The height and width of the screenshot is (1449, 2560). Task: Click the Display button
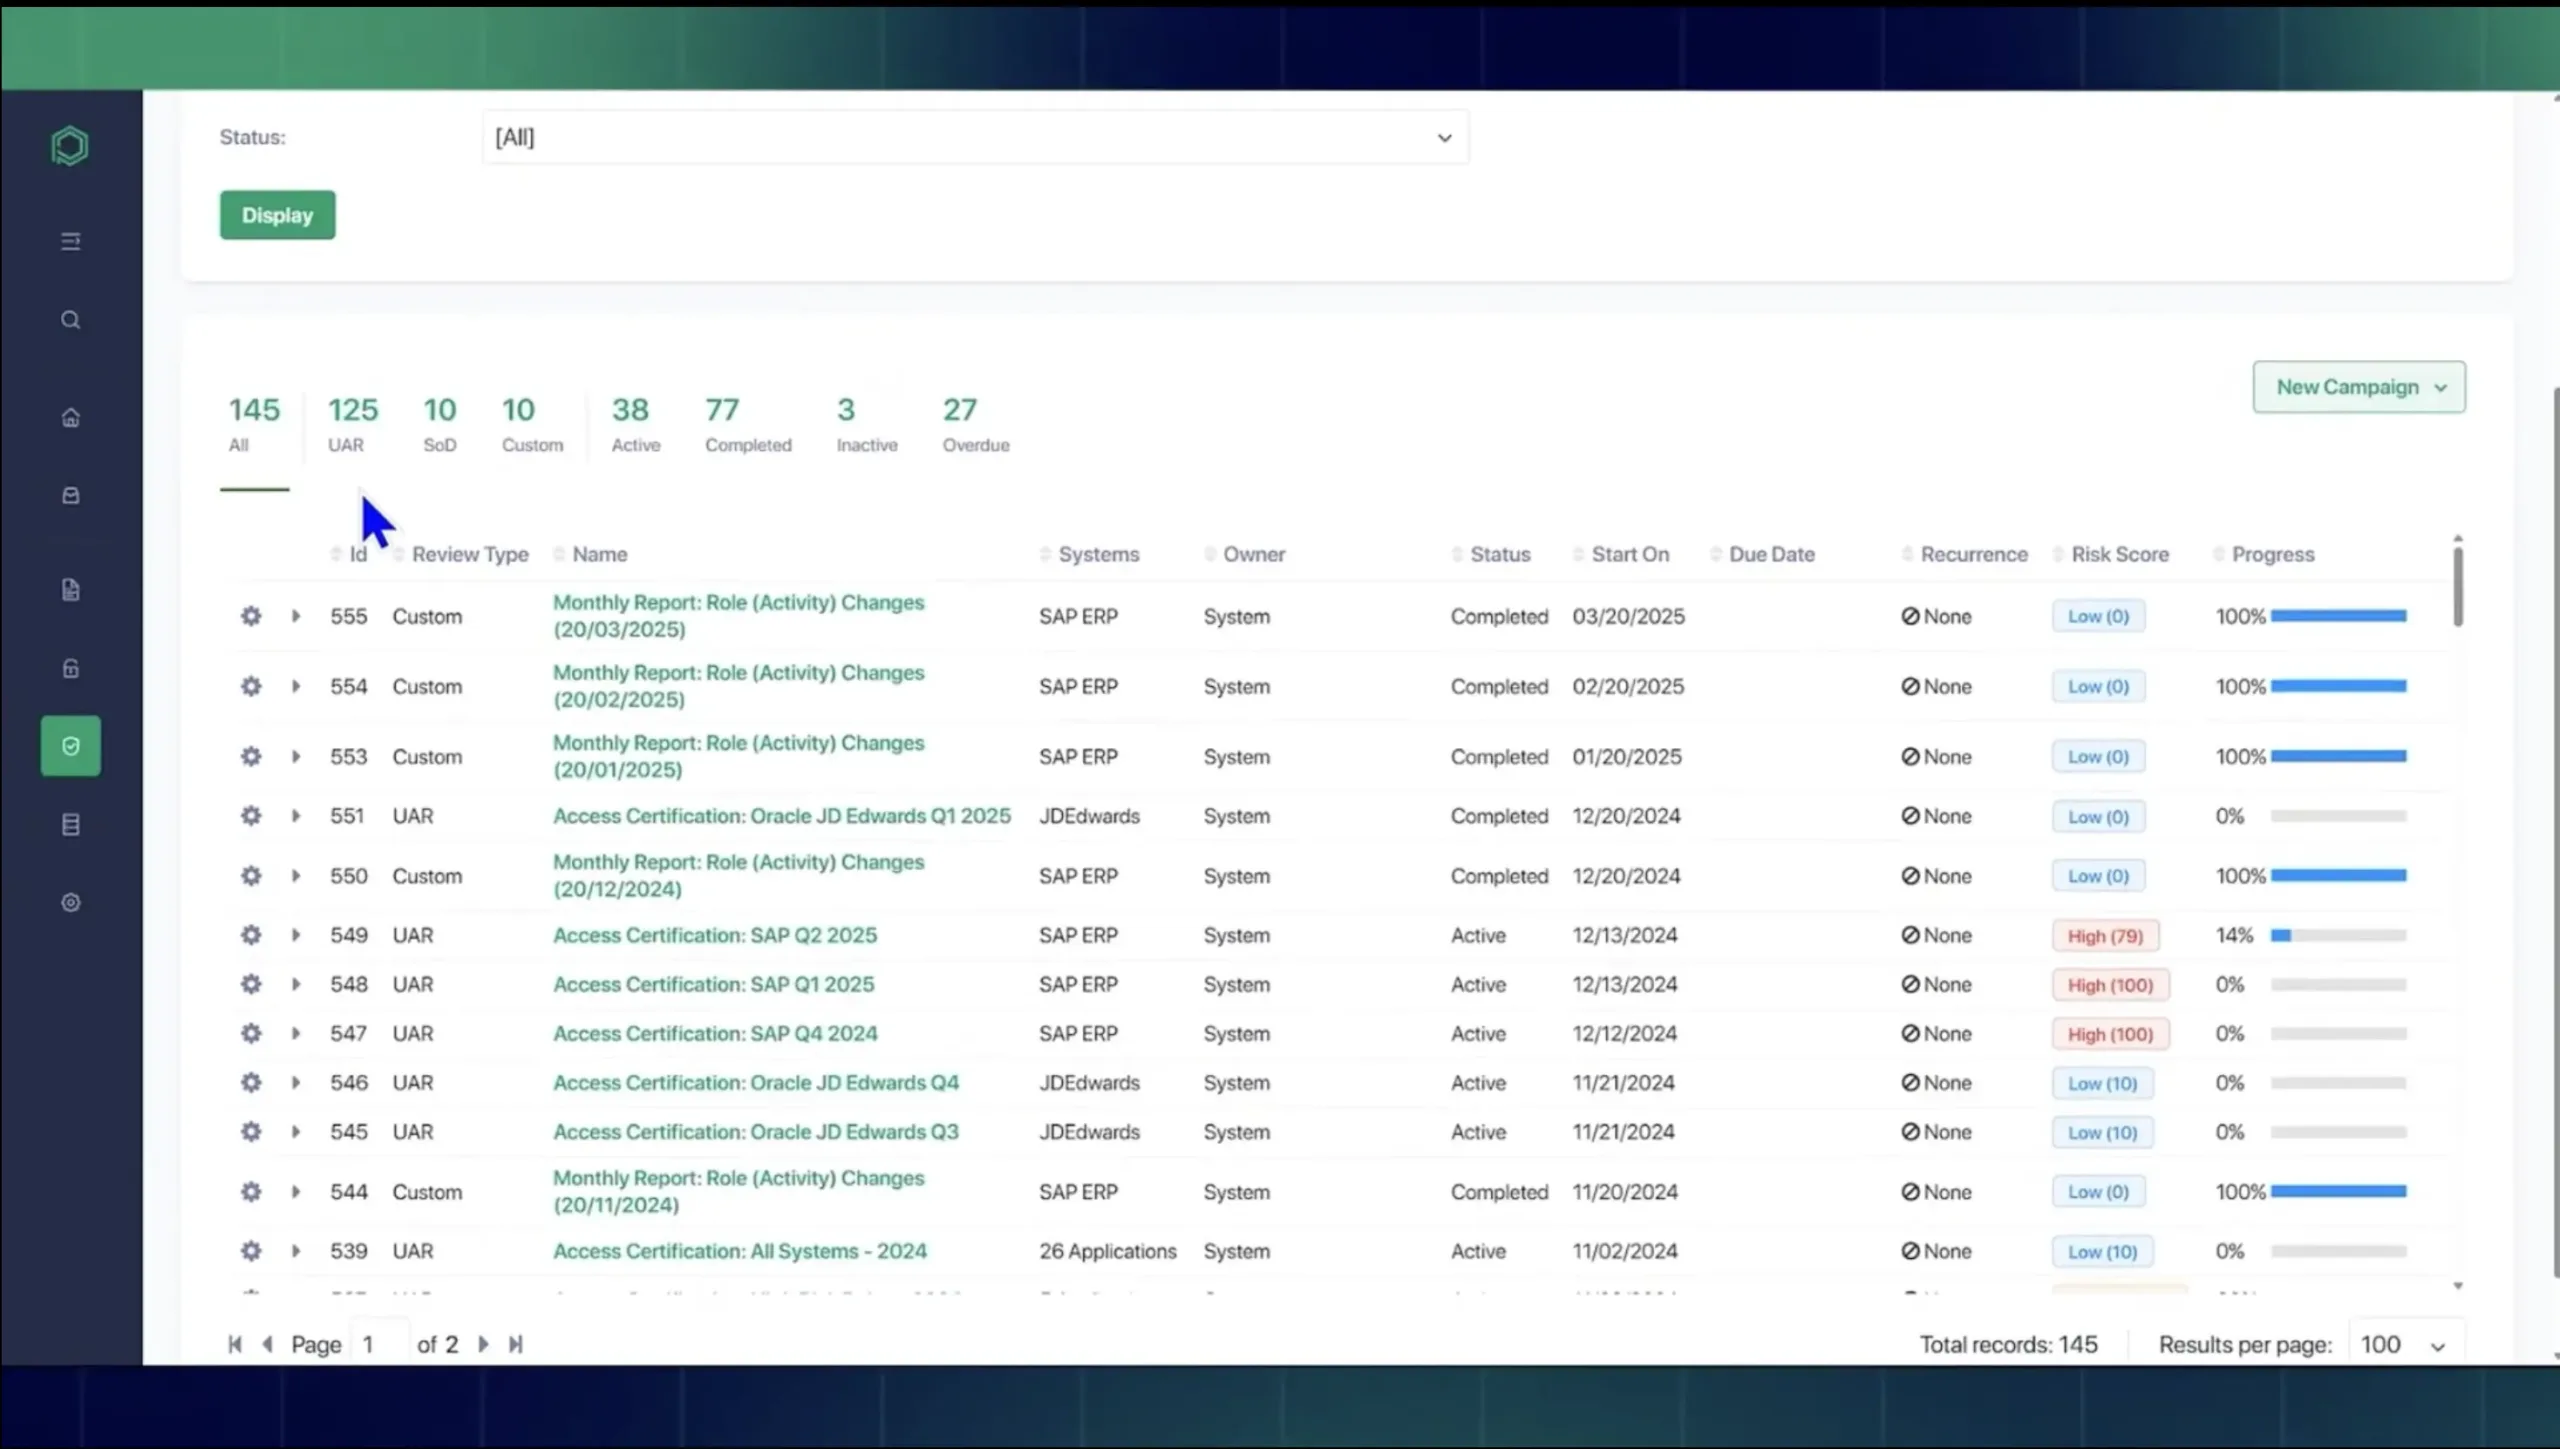click(x=277, y=215)
